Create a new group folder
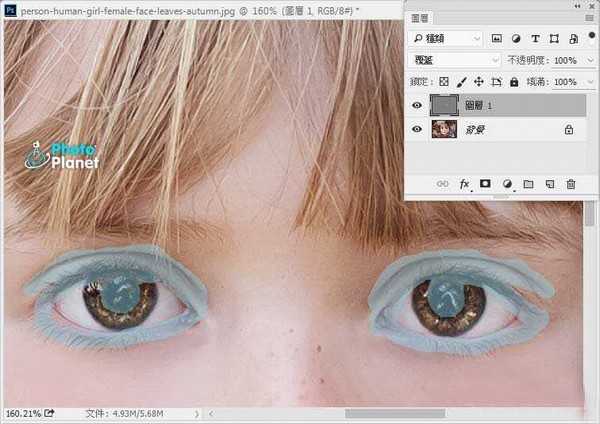This screenshot has width=600, height=424. pyautogui.click(x=528, y=184)
